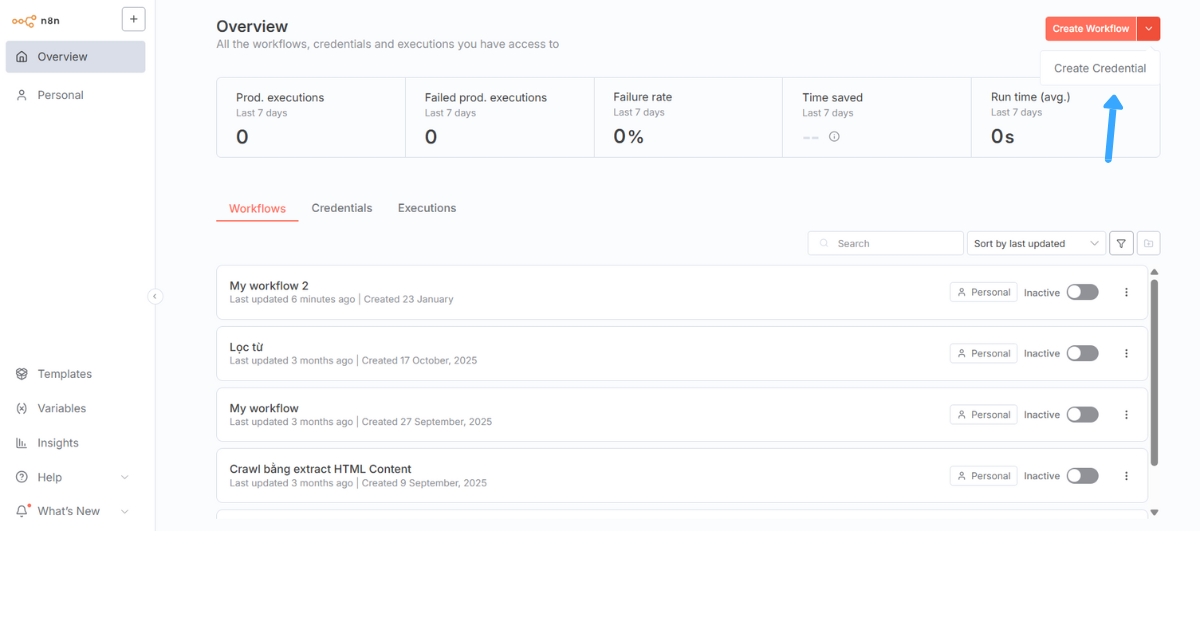Collapse the sidebar with the arrow handle
The width and height of the screenshot is (1200, 630).
click(155, 296)
